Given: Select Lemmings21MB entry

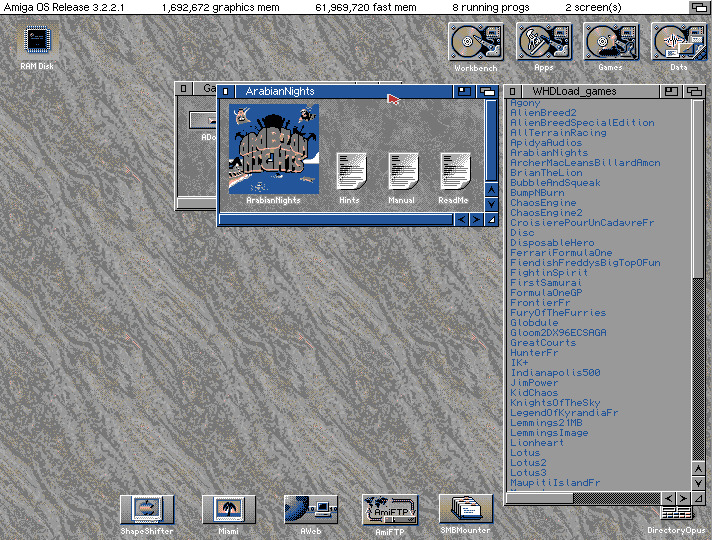Looking at the screenshot, I should 546,422.
